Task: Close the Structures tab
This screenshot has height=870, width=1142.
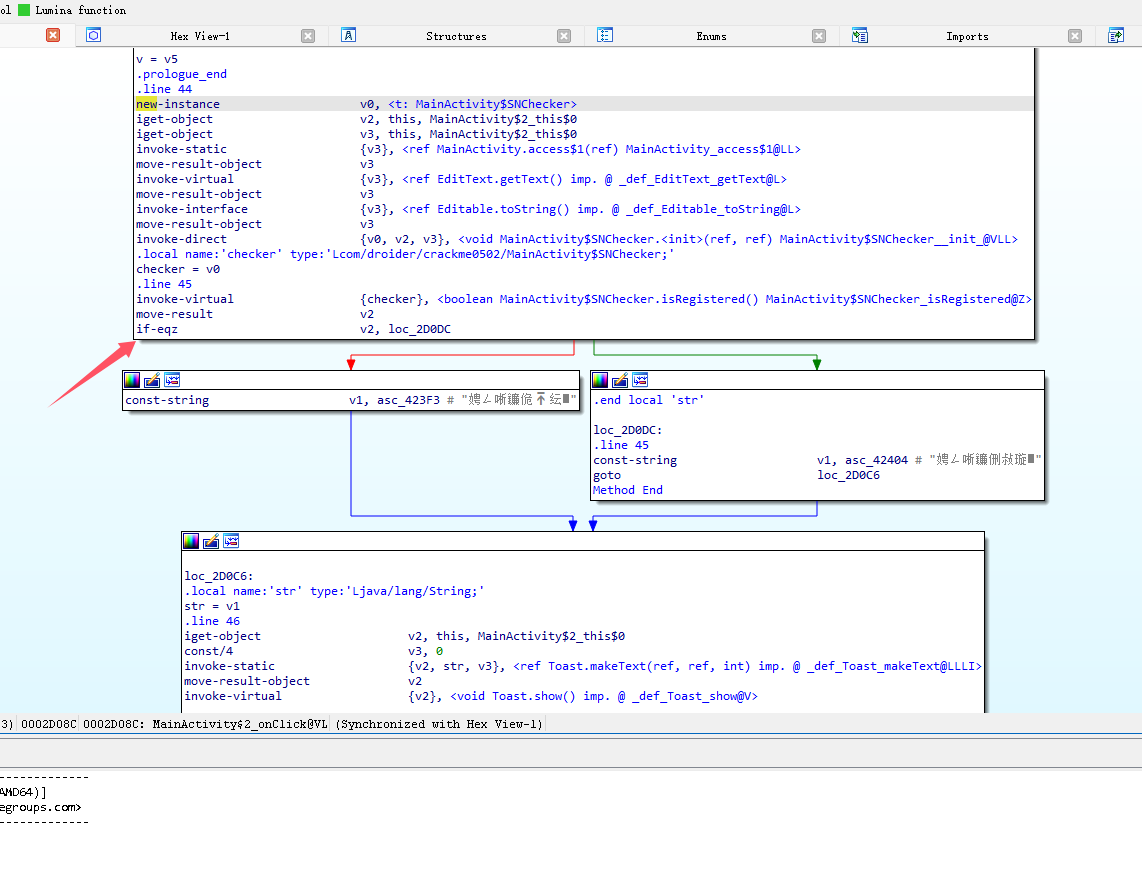Action: [x=565, y=36]
